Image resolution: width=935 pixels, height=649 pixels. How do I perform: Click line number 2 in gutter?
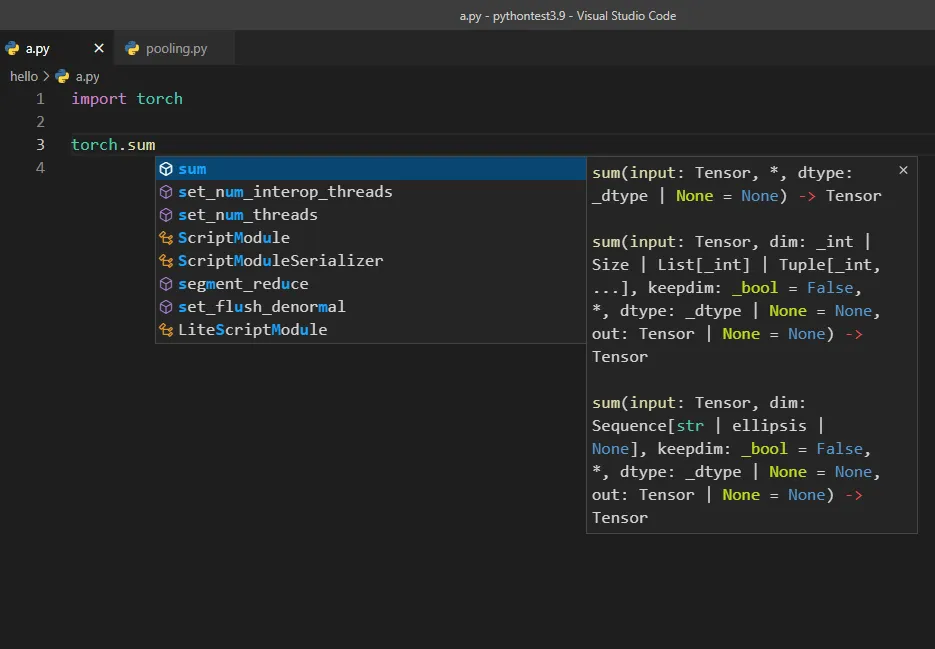(40, 122)
